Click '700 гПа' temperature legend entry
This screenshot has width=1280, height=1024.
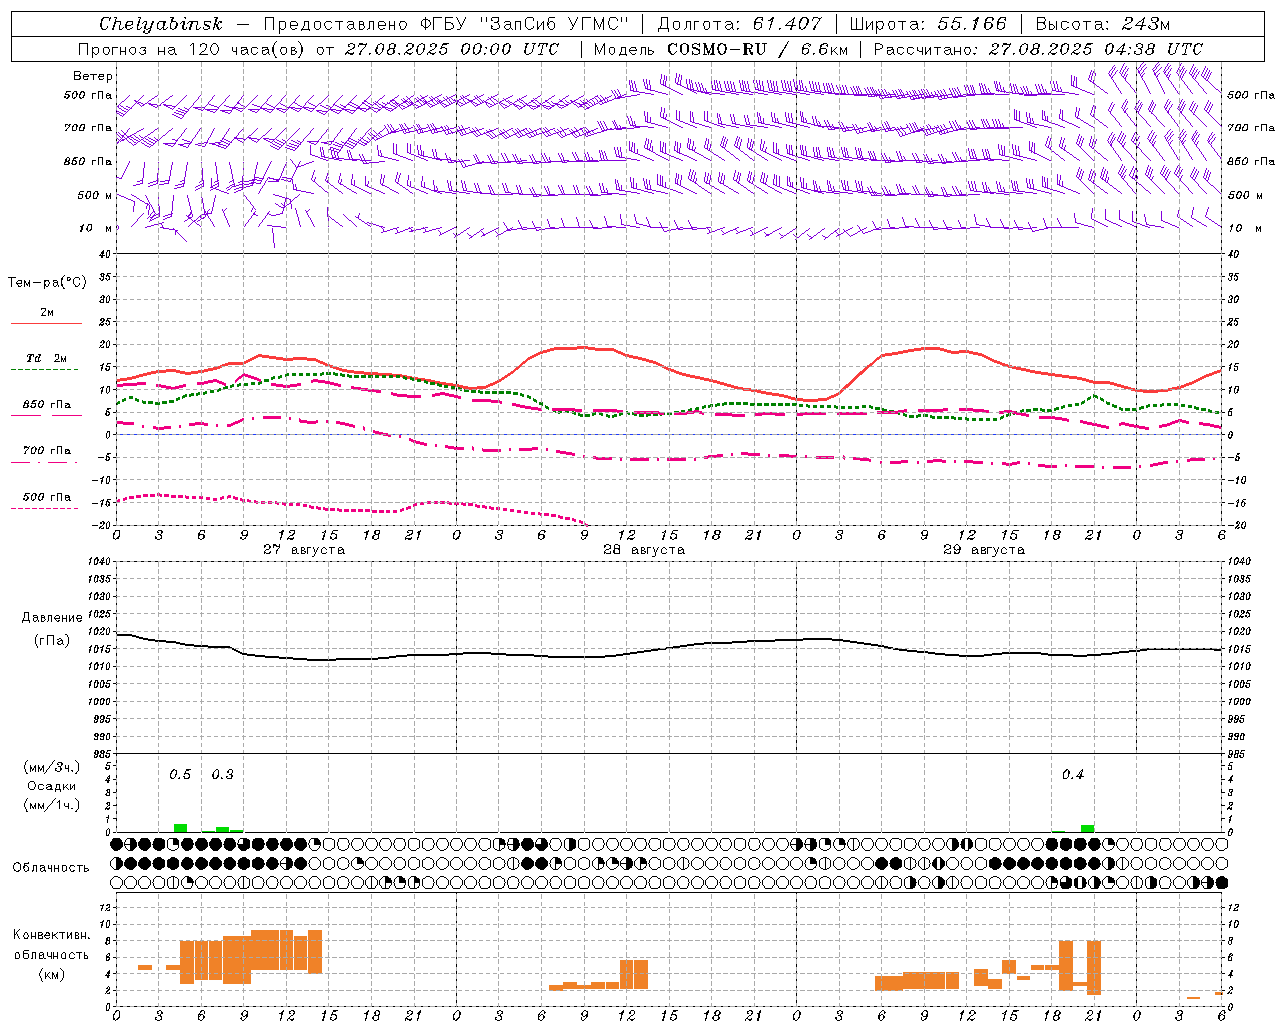47,451
